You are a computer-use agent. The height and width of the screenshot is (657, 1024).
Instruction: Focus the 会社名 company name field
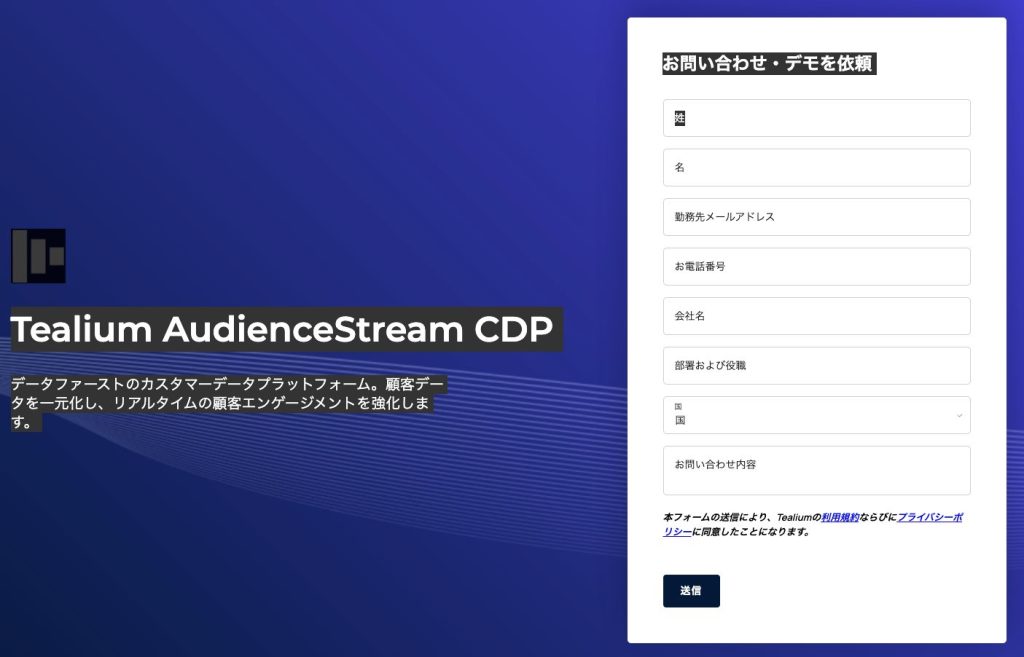[816, 316]
